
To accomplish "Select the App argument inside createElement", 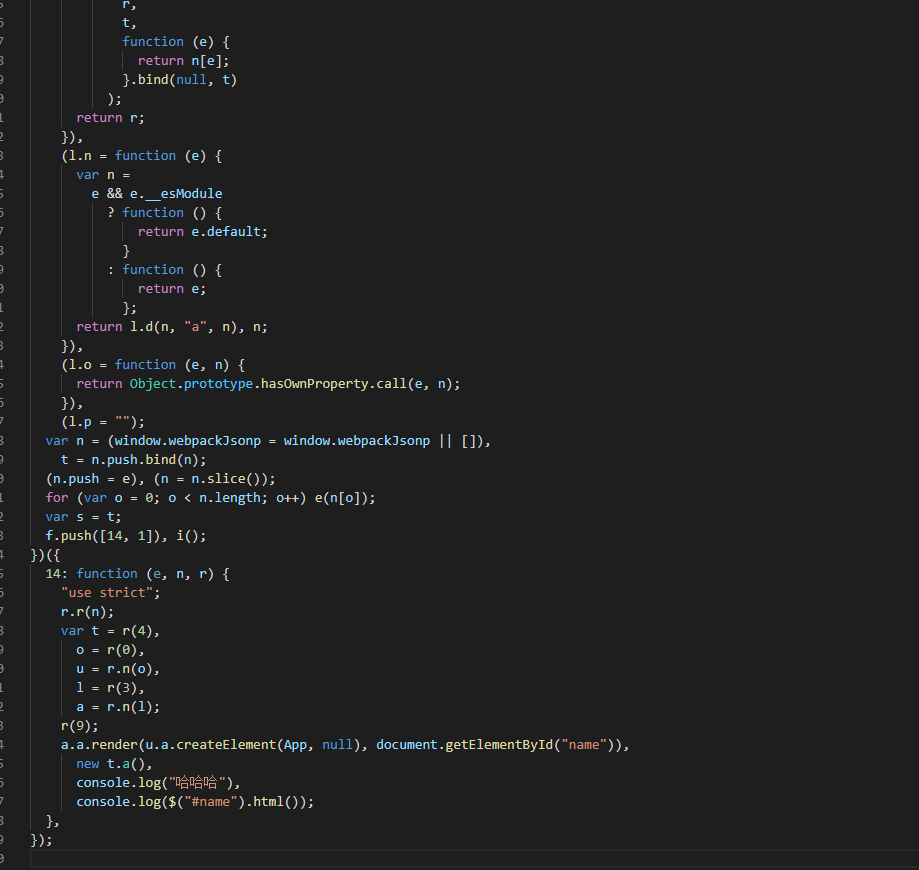I will point(299,744).
